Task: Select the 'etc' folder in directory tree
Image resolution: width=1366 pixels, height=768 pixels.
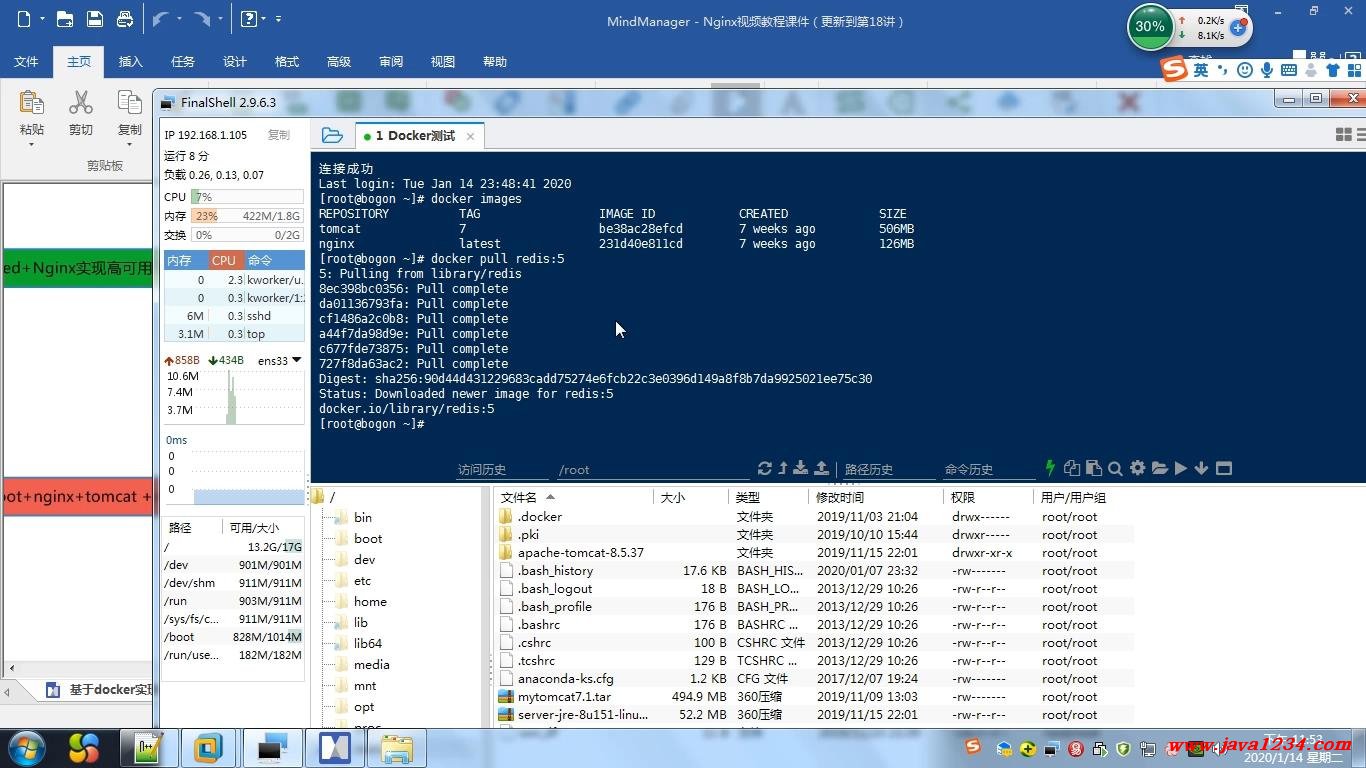Action: [x=362, y=580]
